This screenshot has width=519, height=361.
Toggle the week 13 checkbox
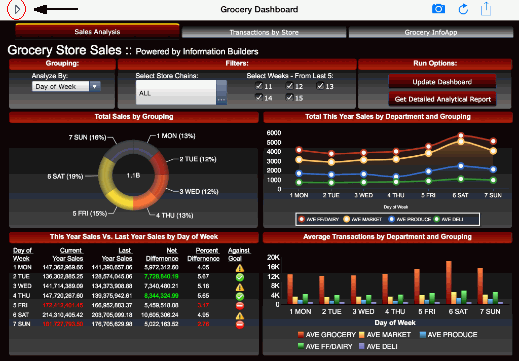point(320,86)
